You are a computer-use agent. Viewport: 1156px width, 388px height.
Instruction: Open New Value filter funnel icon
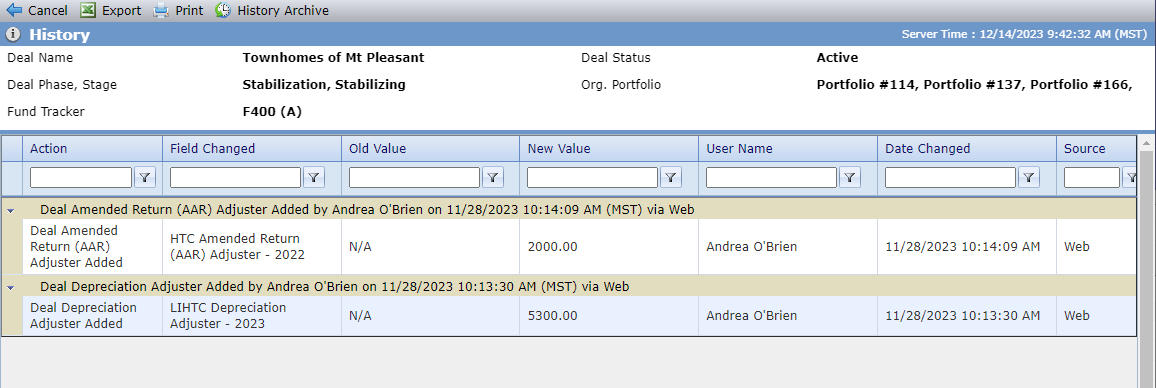pos(671,177)
